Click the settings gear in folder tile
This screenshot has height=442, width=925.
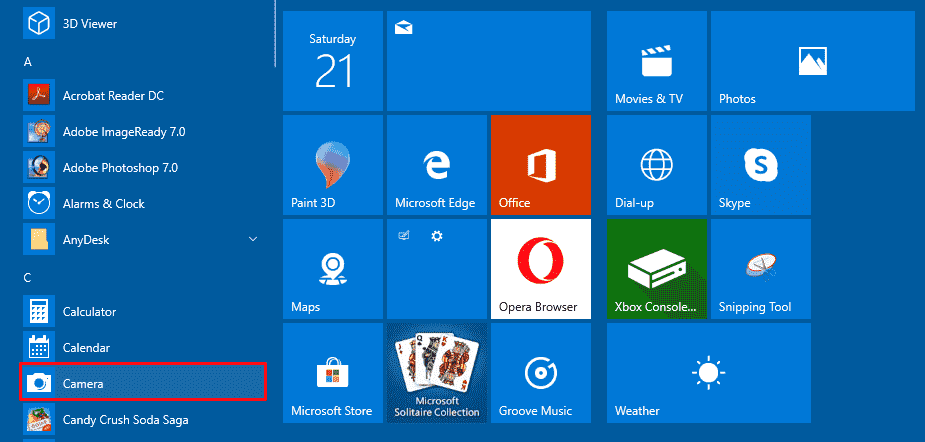437,236
